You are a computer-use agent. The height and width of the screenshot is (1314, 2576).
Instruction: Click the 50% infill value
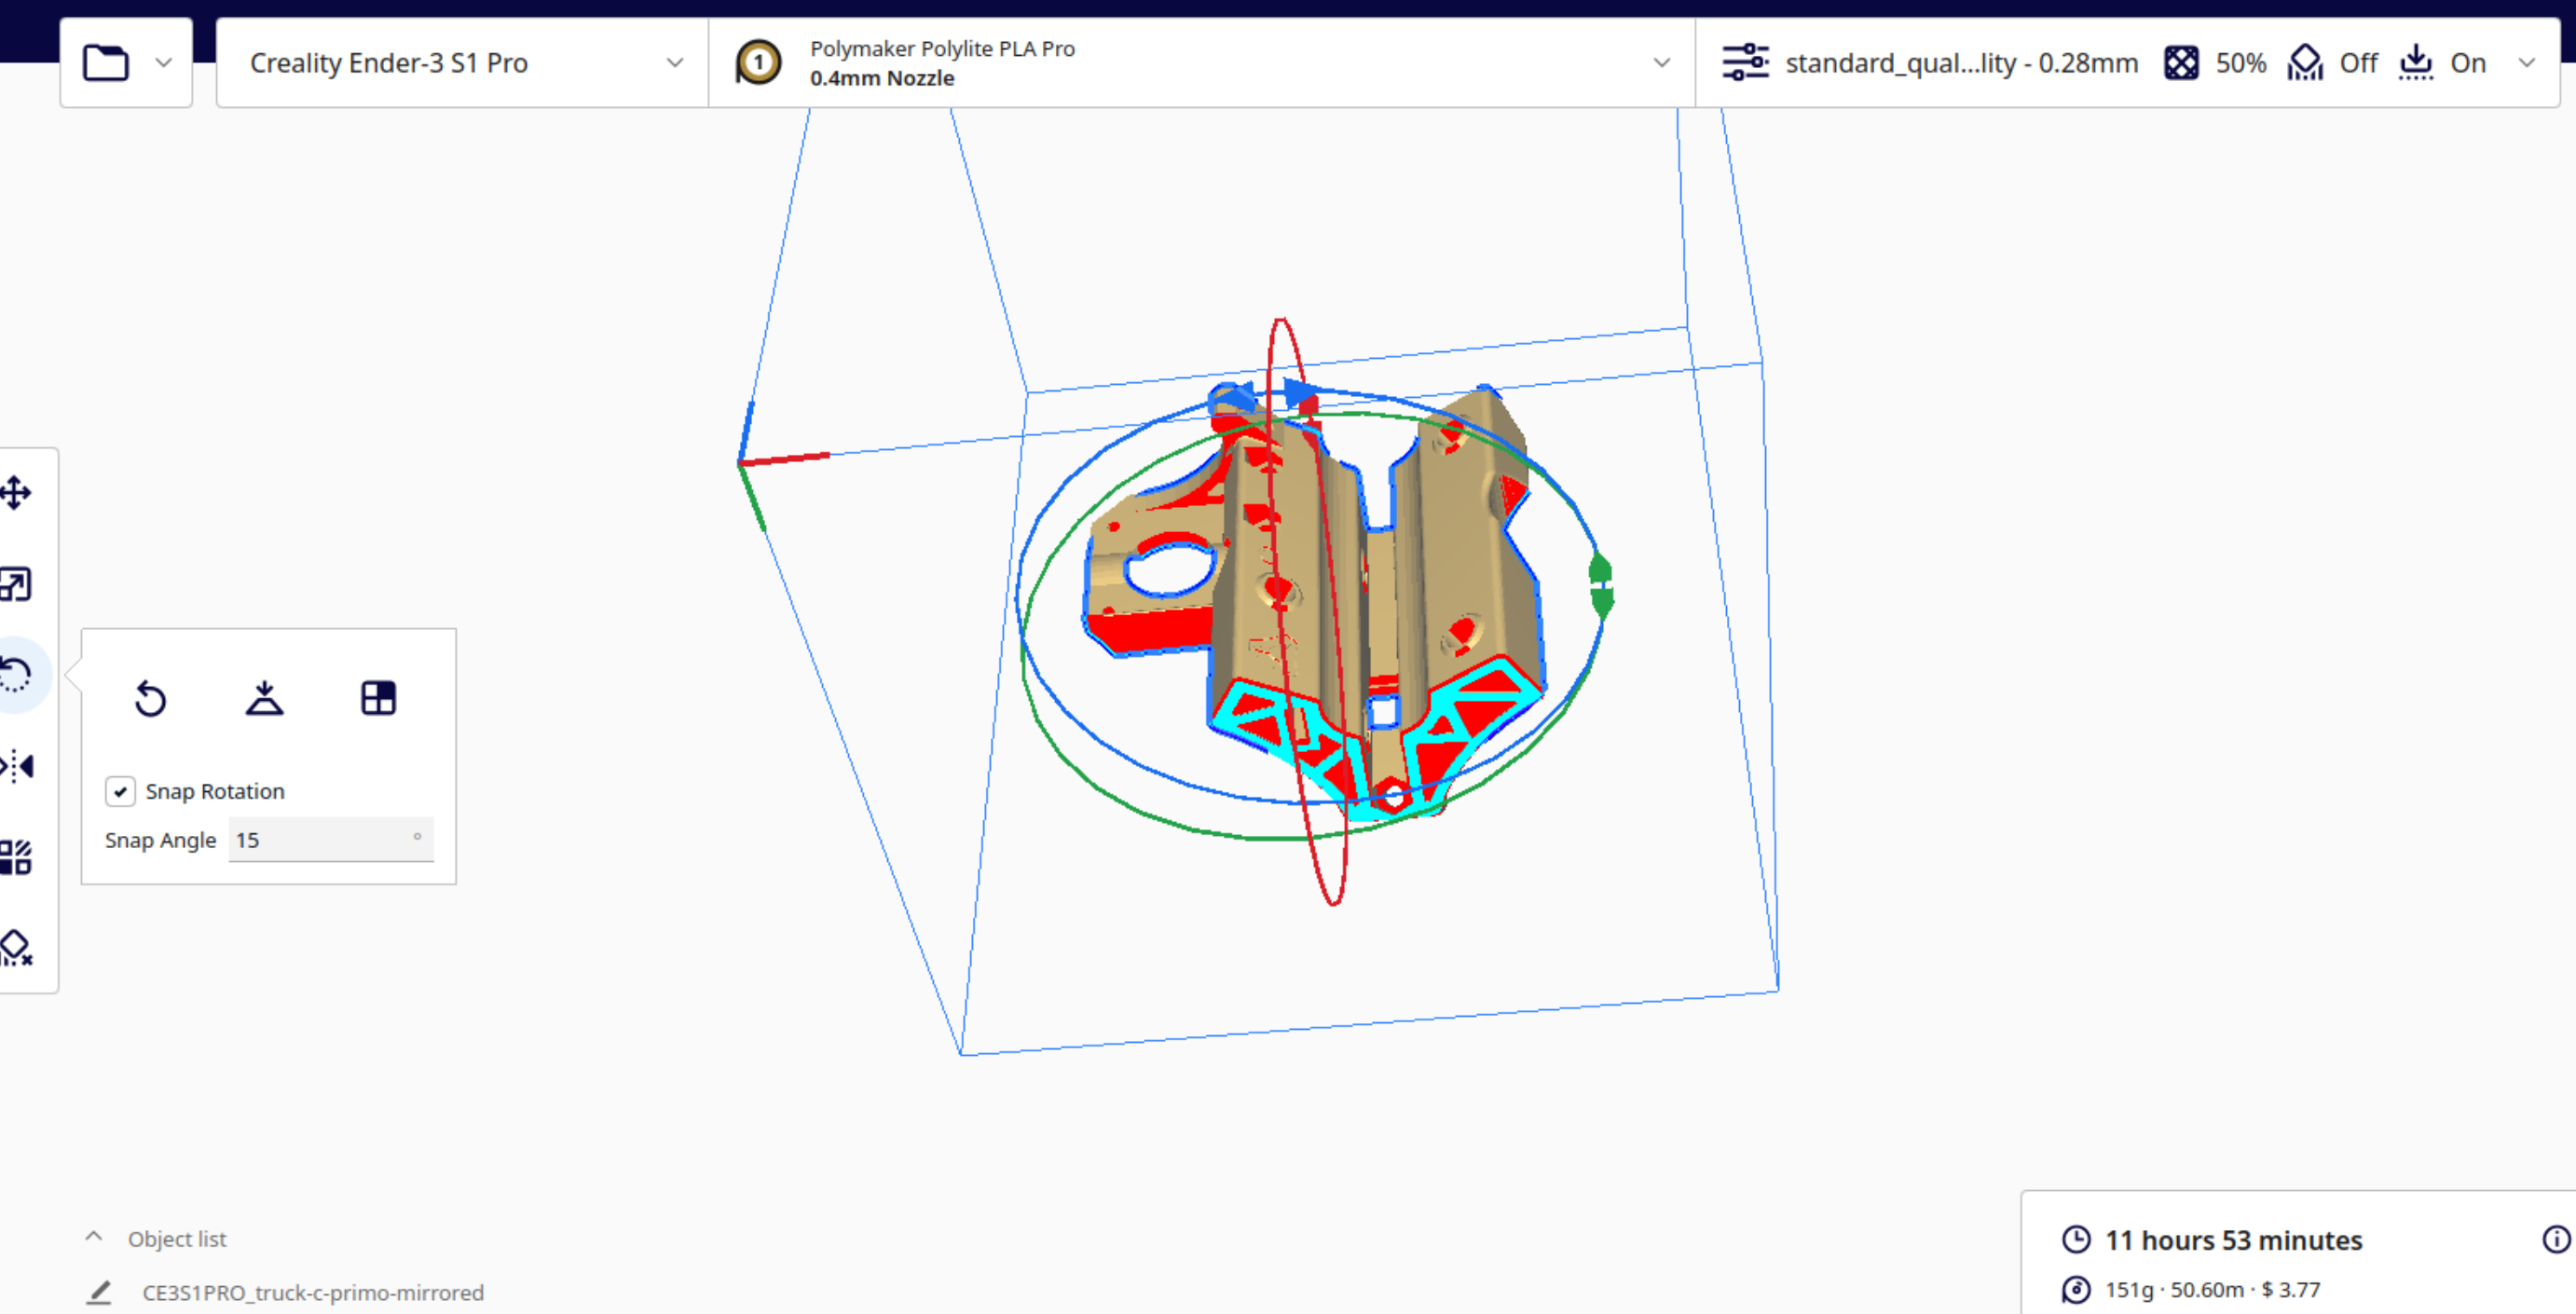(2241, 63)
